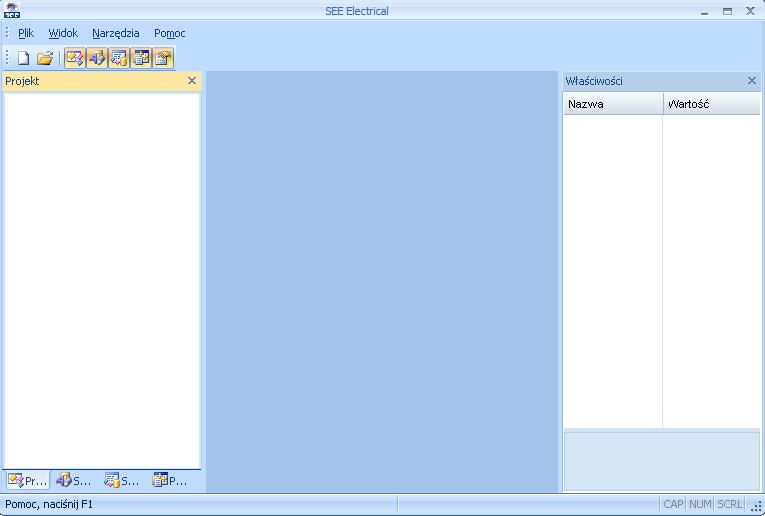Viewport: 765px width, 516px height.
Task: Open the Pomoc menu
Action: [x=169, y=33]
